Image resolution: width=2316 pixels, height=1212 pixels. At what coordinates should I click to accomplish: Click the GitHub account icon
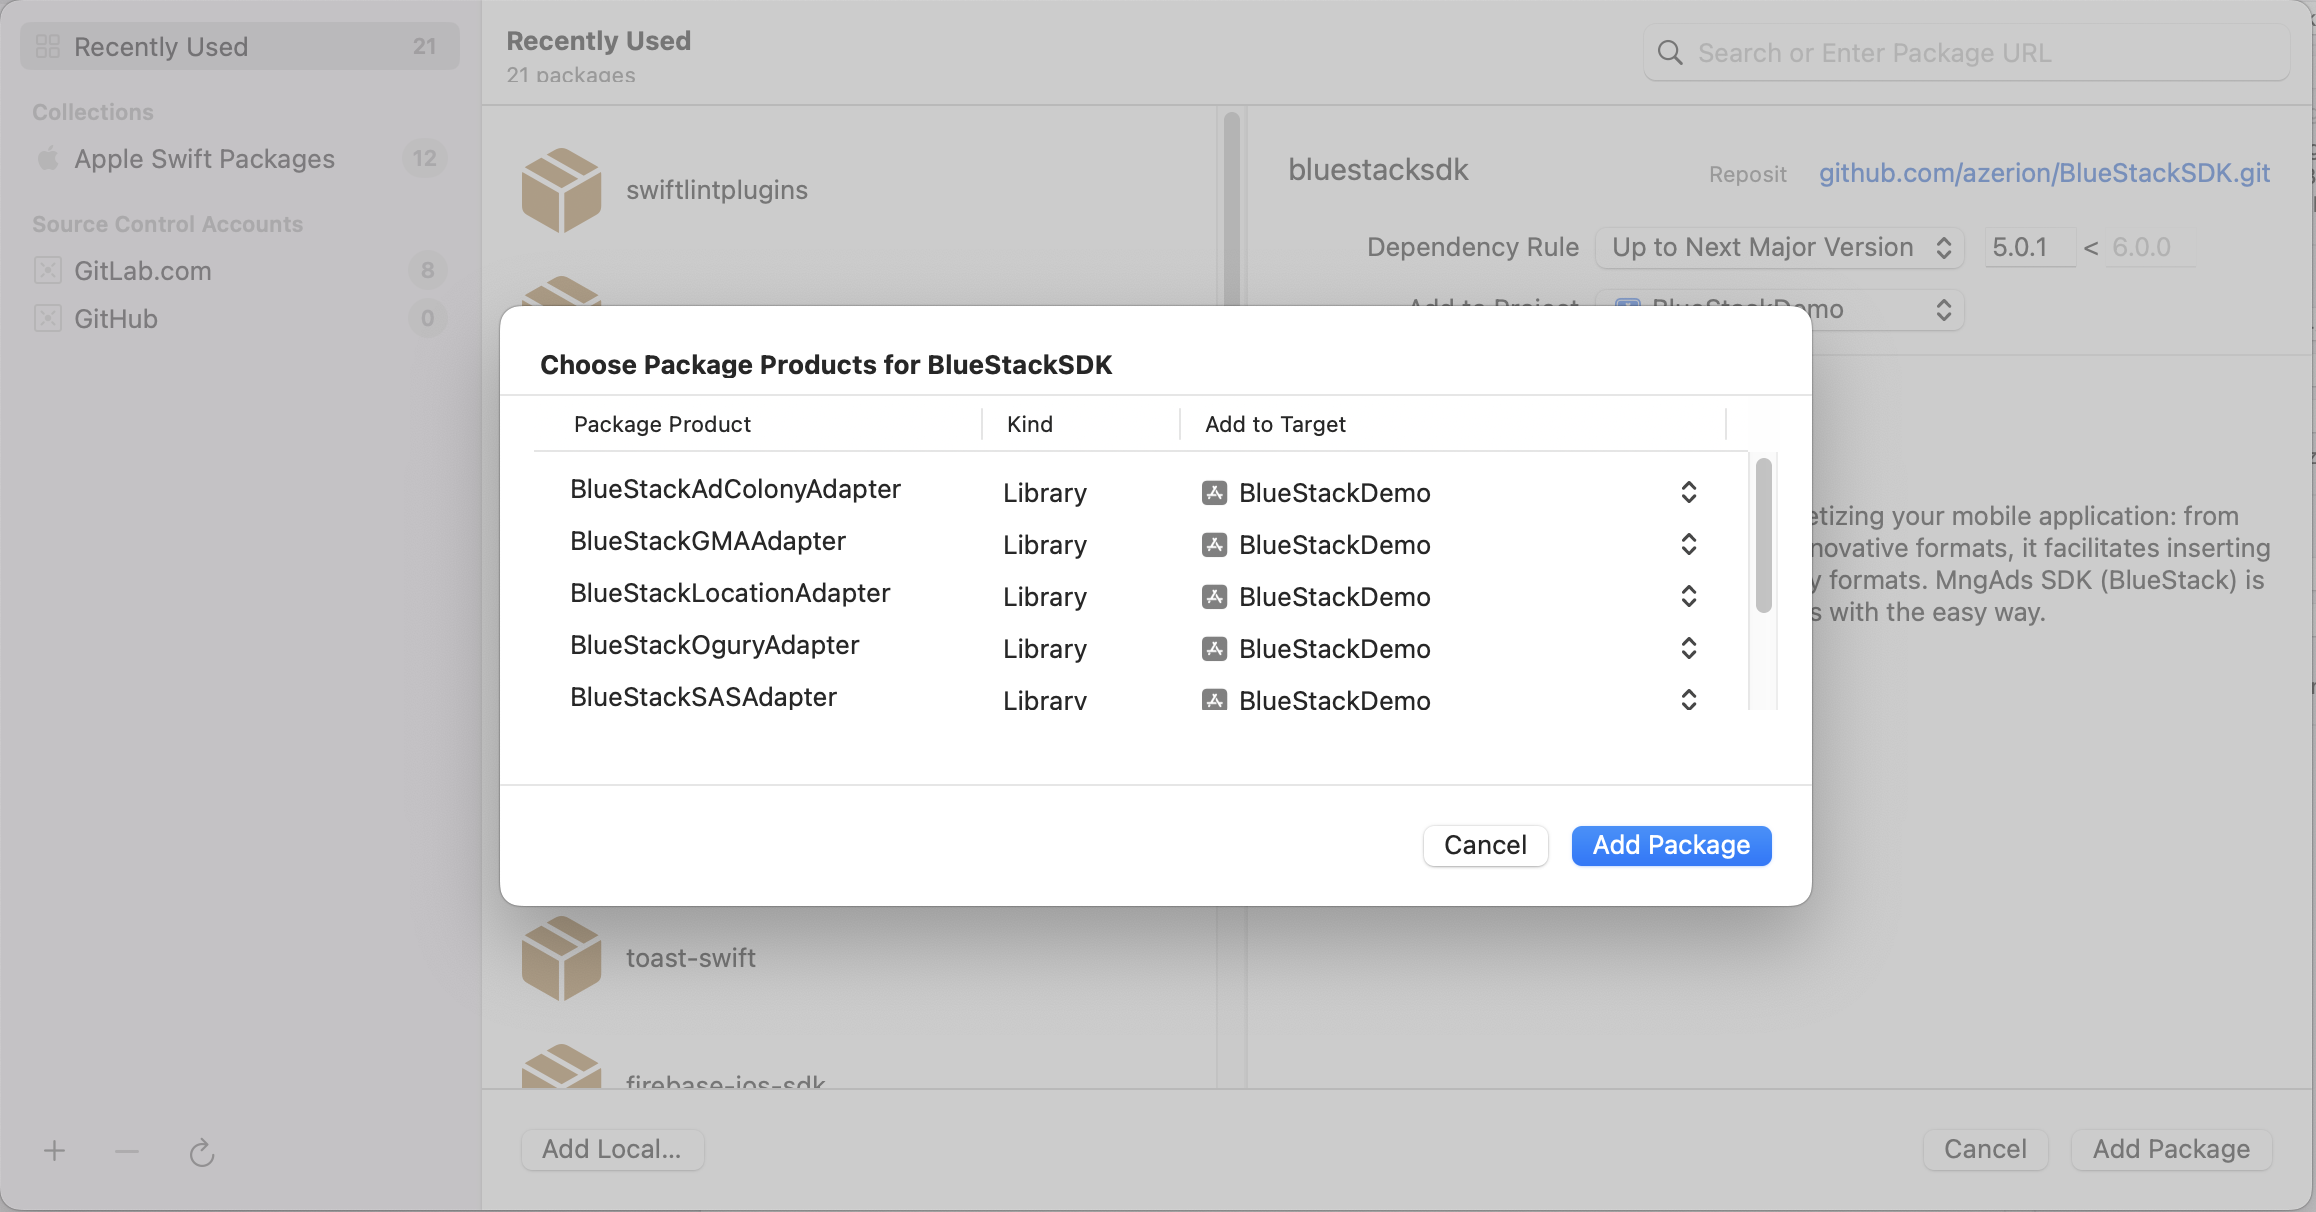pos(47,318)
